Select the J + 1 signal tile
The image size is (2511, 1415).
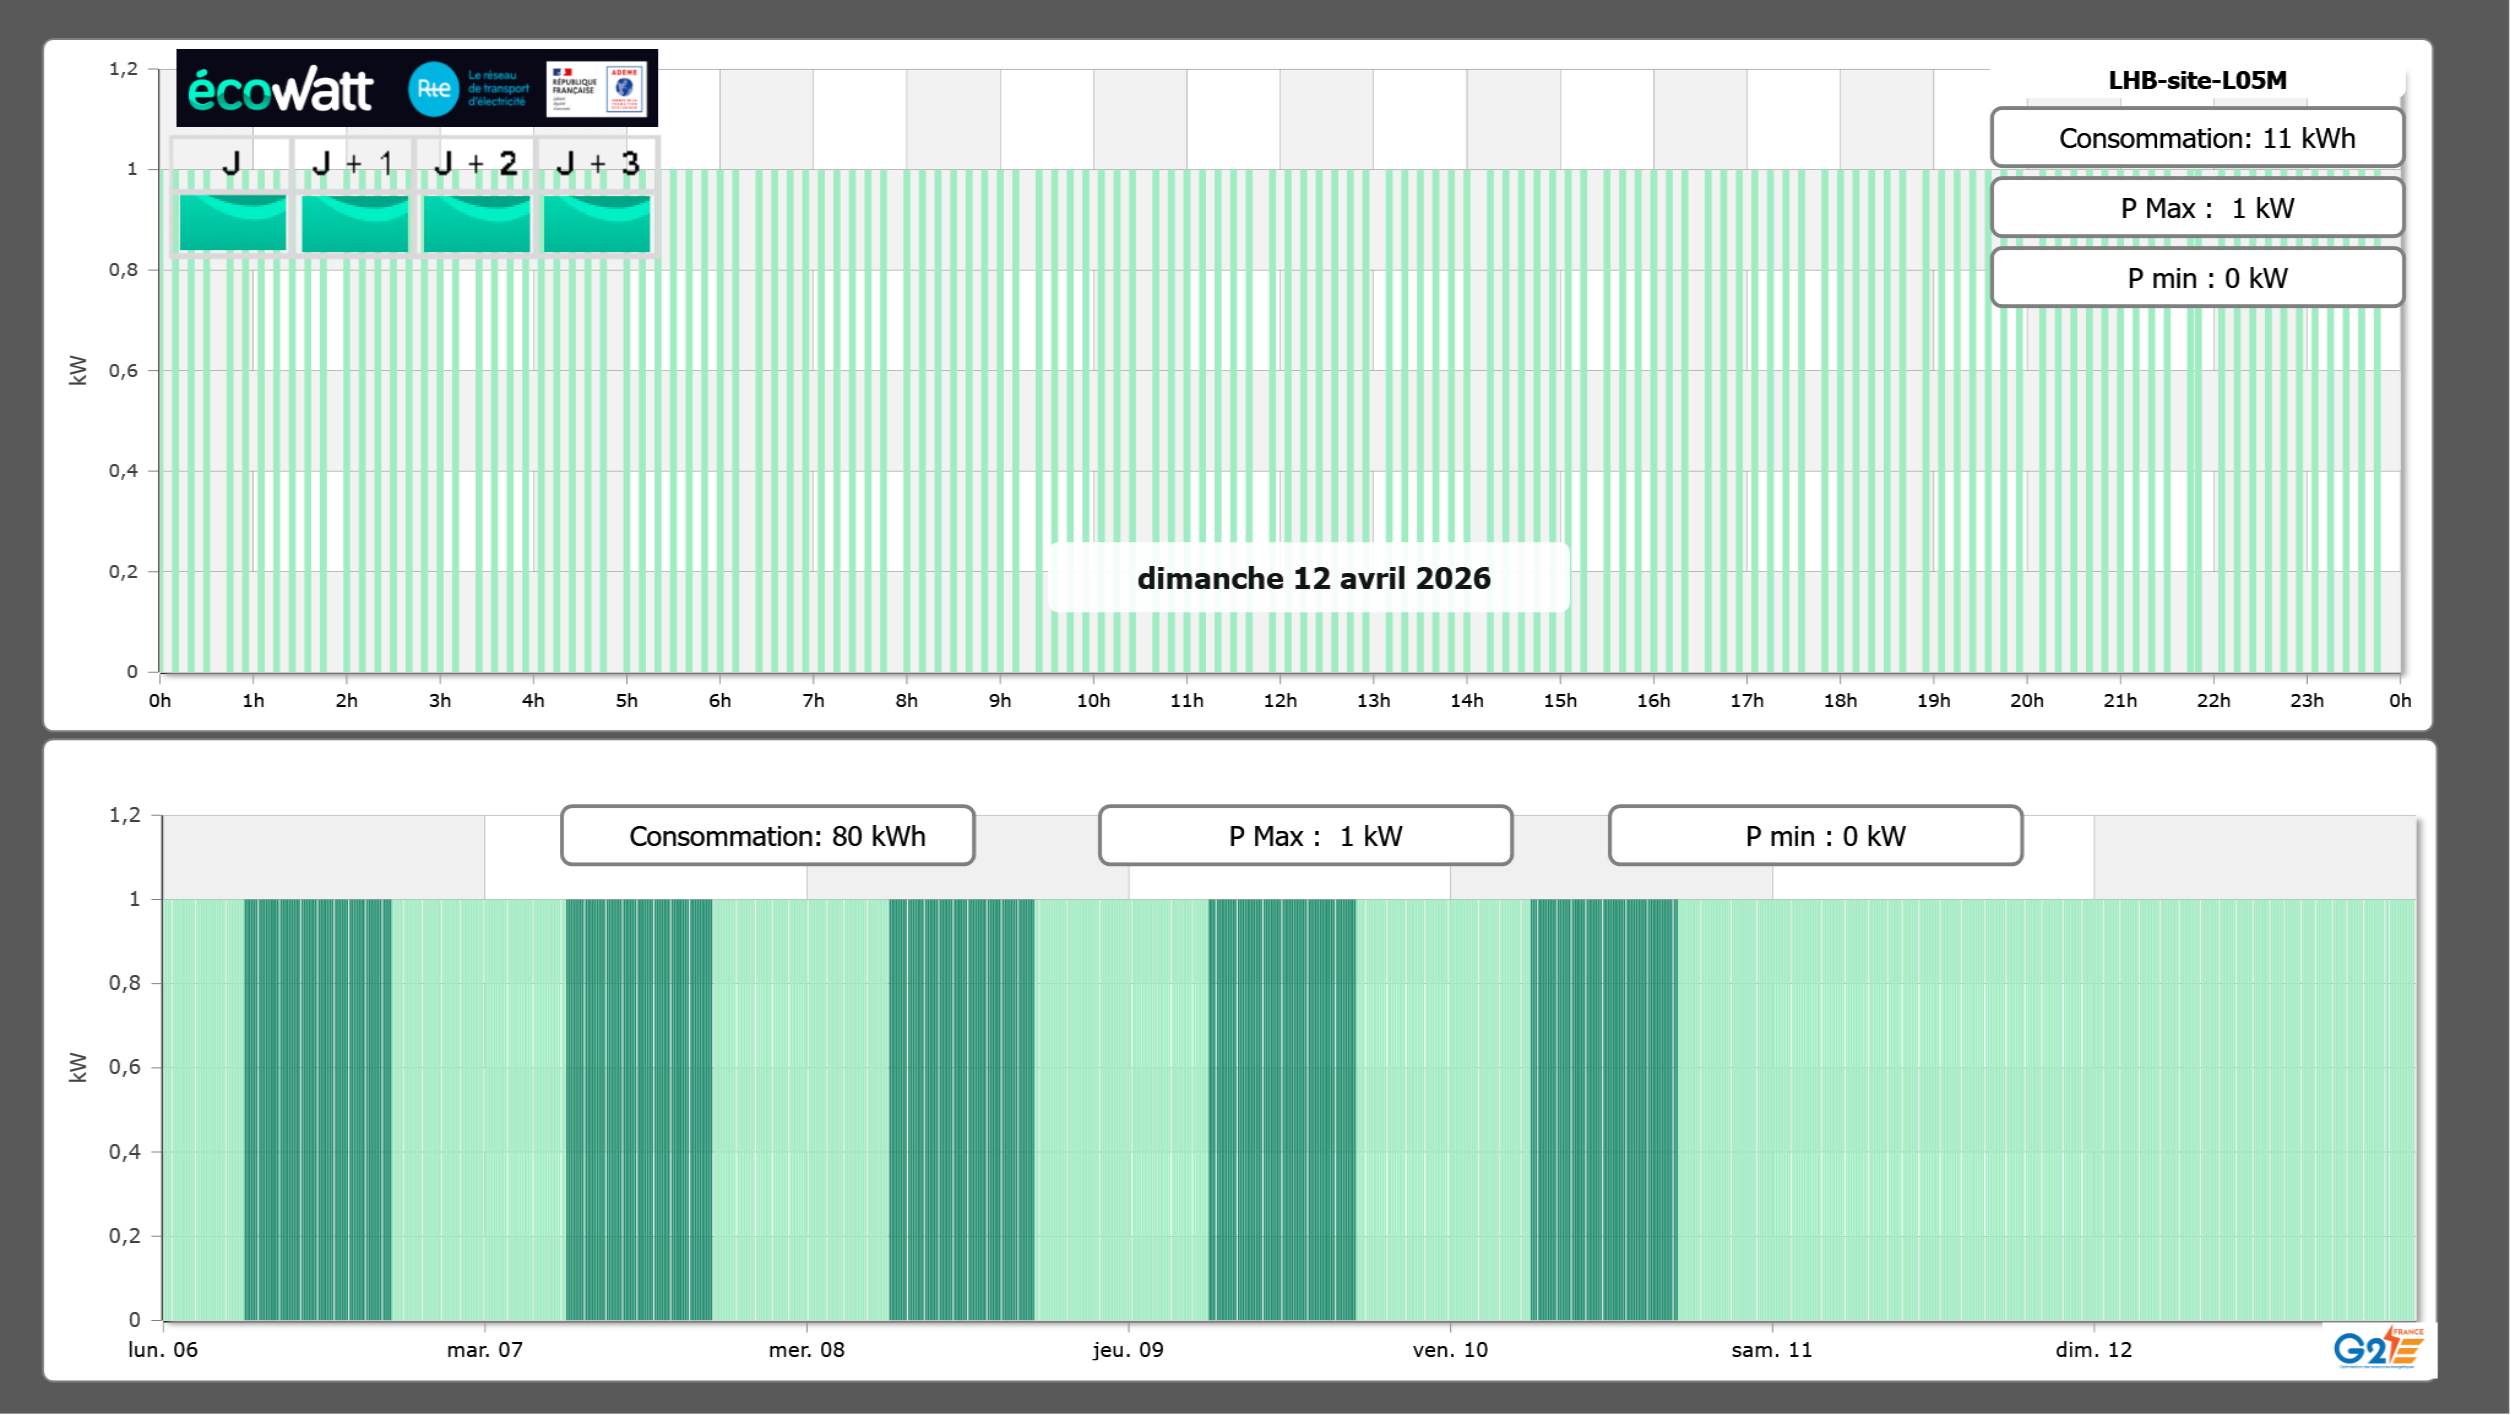click(354, 222)
